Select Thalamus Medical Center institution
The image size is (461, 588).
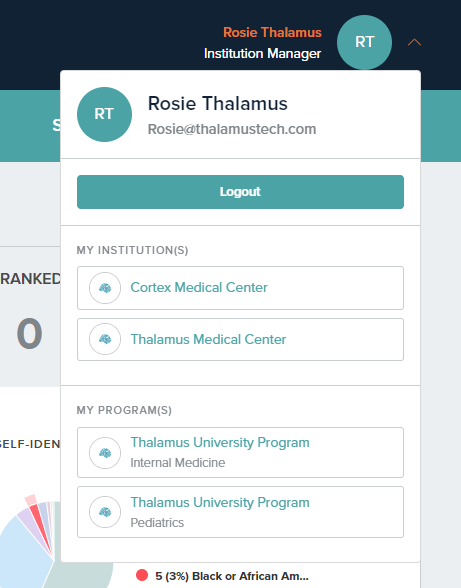(240, 339)
